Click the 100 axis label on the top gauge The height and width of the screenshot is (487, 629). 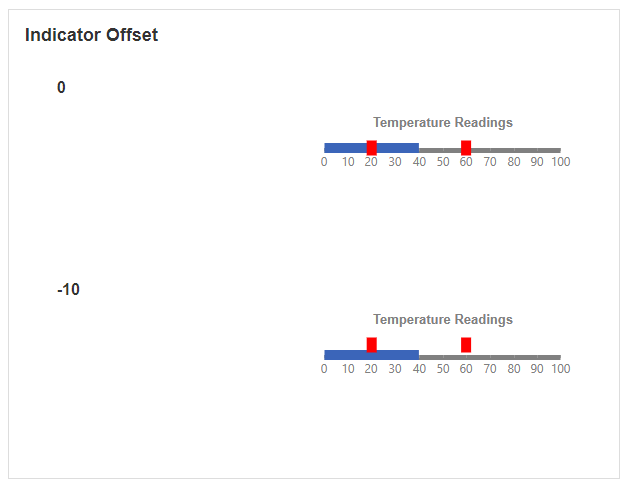click(x=560, y=162)
